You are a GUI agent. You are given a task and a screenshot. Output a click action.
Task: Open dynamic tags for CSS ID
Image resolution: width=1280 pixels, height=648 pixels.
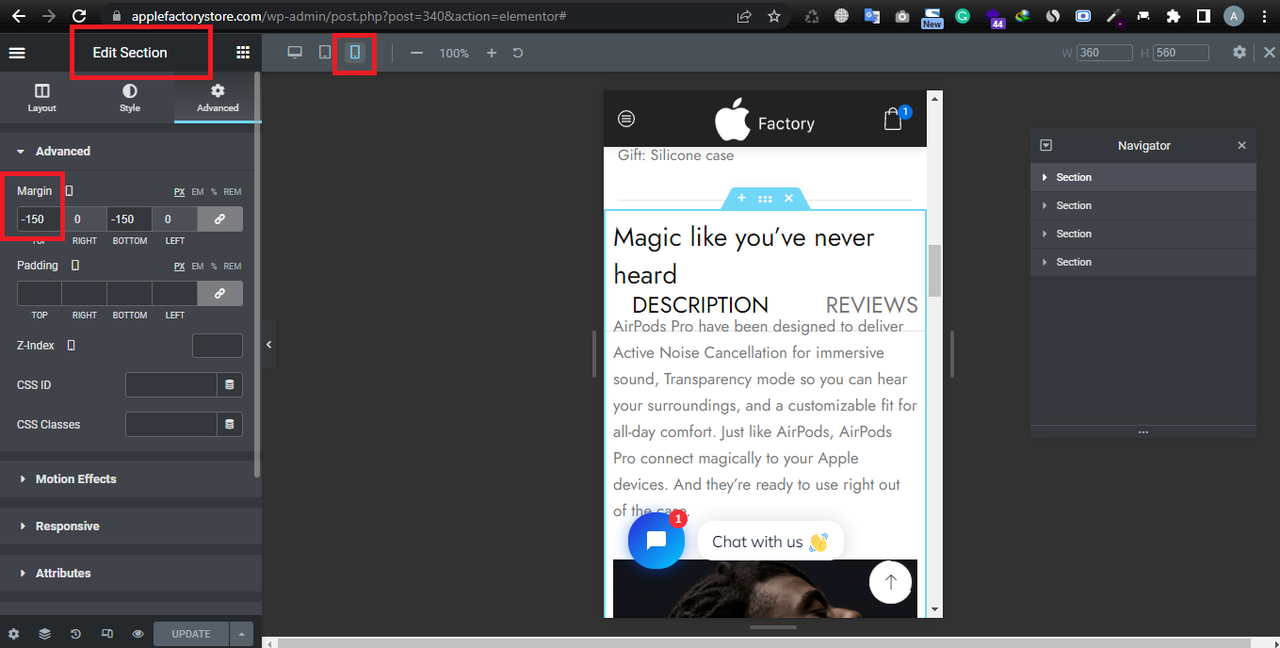230,385
